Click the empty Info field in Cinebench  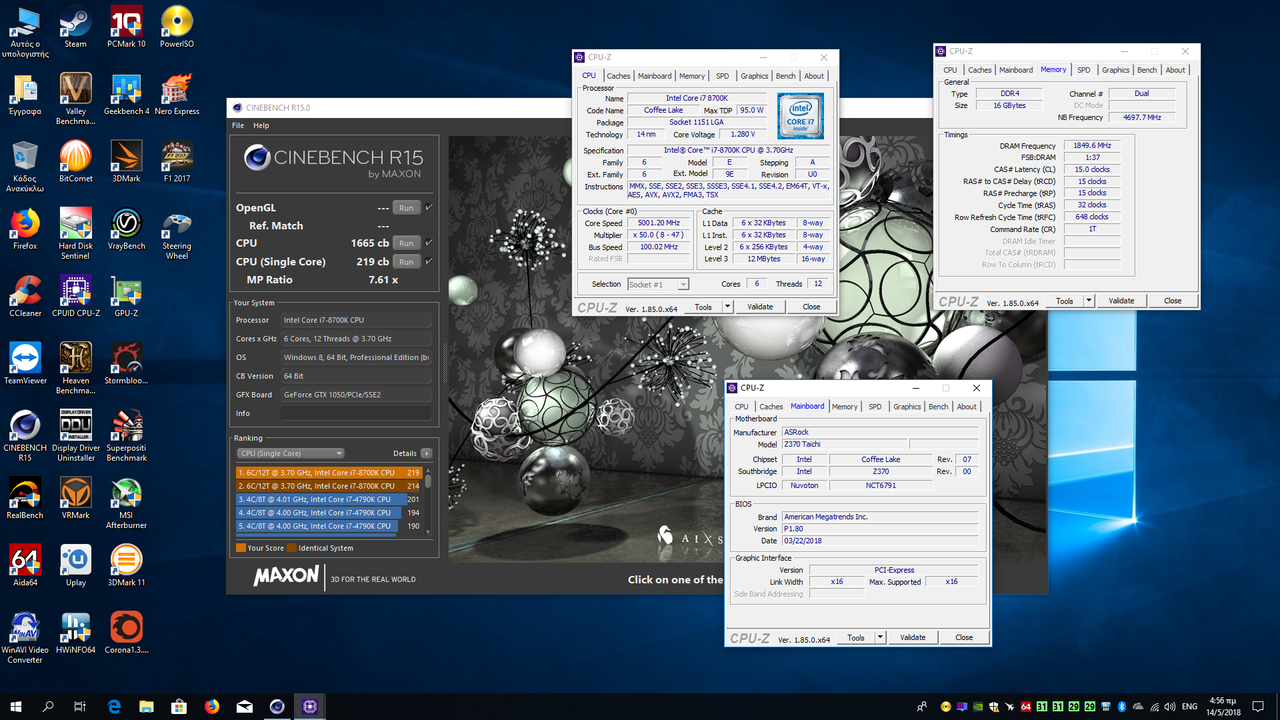[x=356, y=413]
